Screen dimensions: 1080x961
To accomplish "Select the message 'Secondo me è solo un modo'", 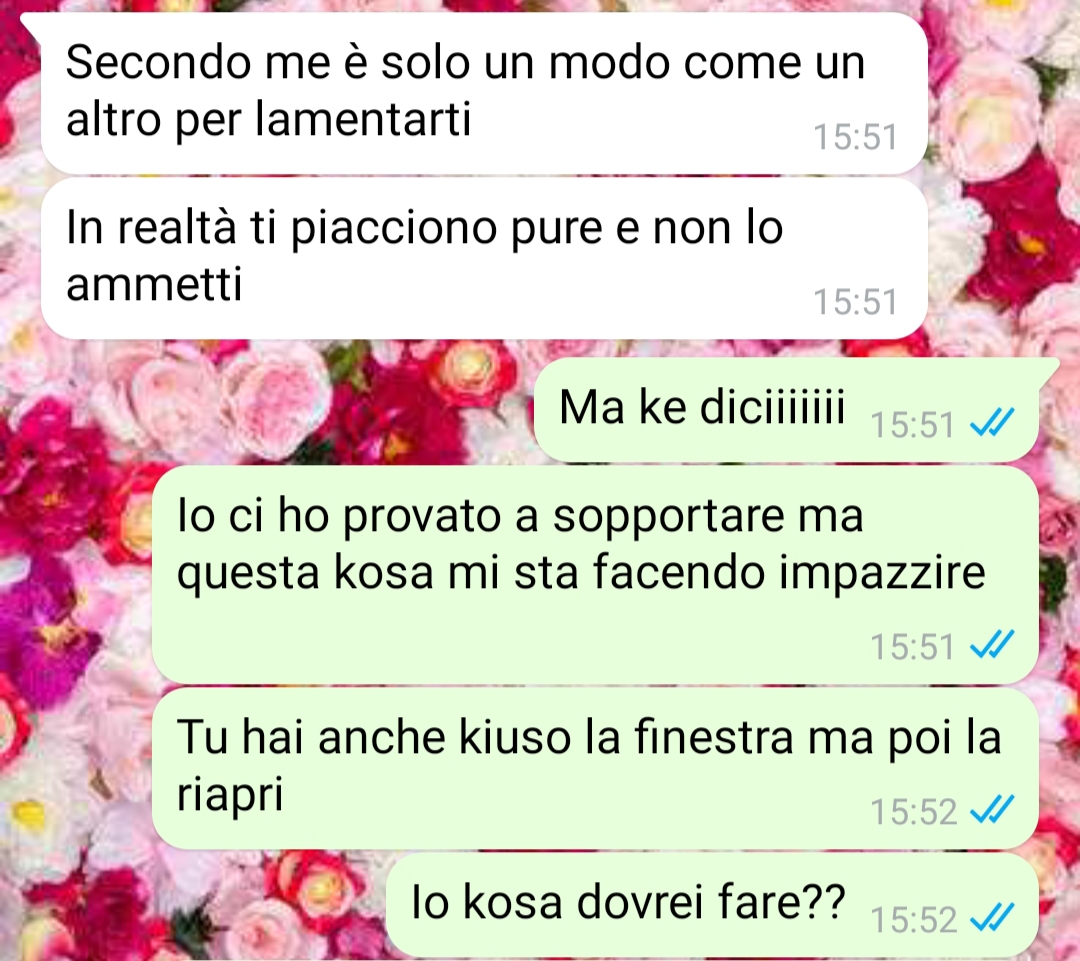I will pos(484,93).
